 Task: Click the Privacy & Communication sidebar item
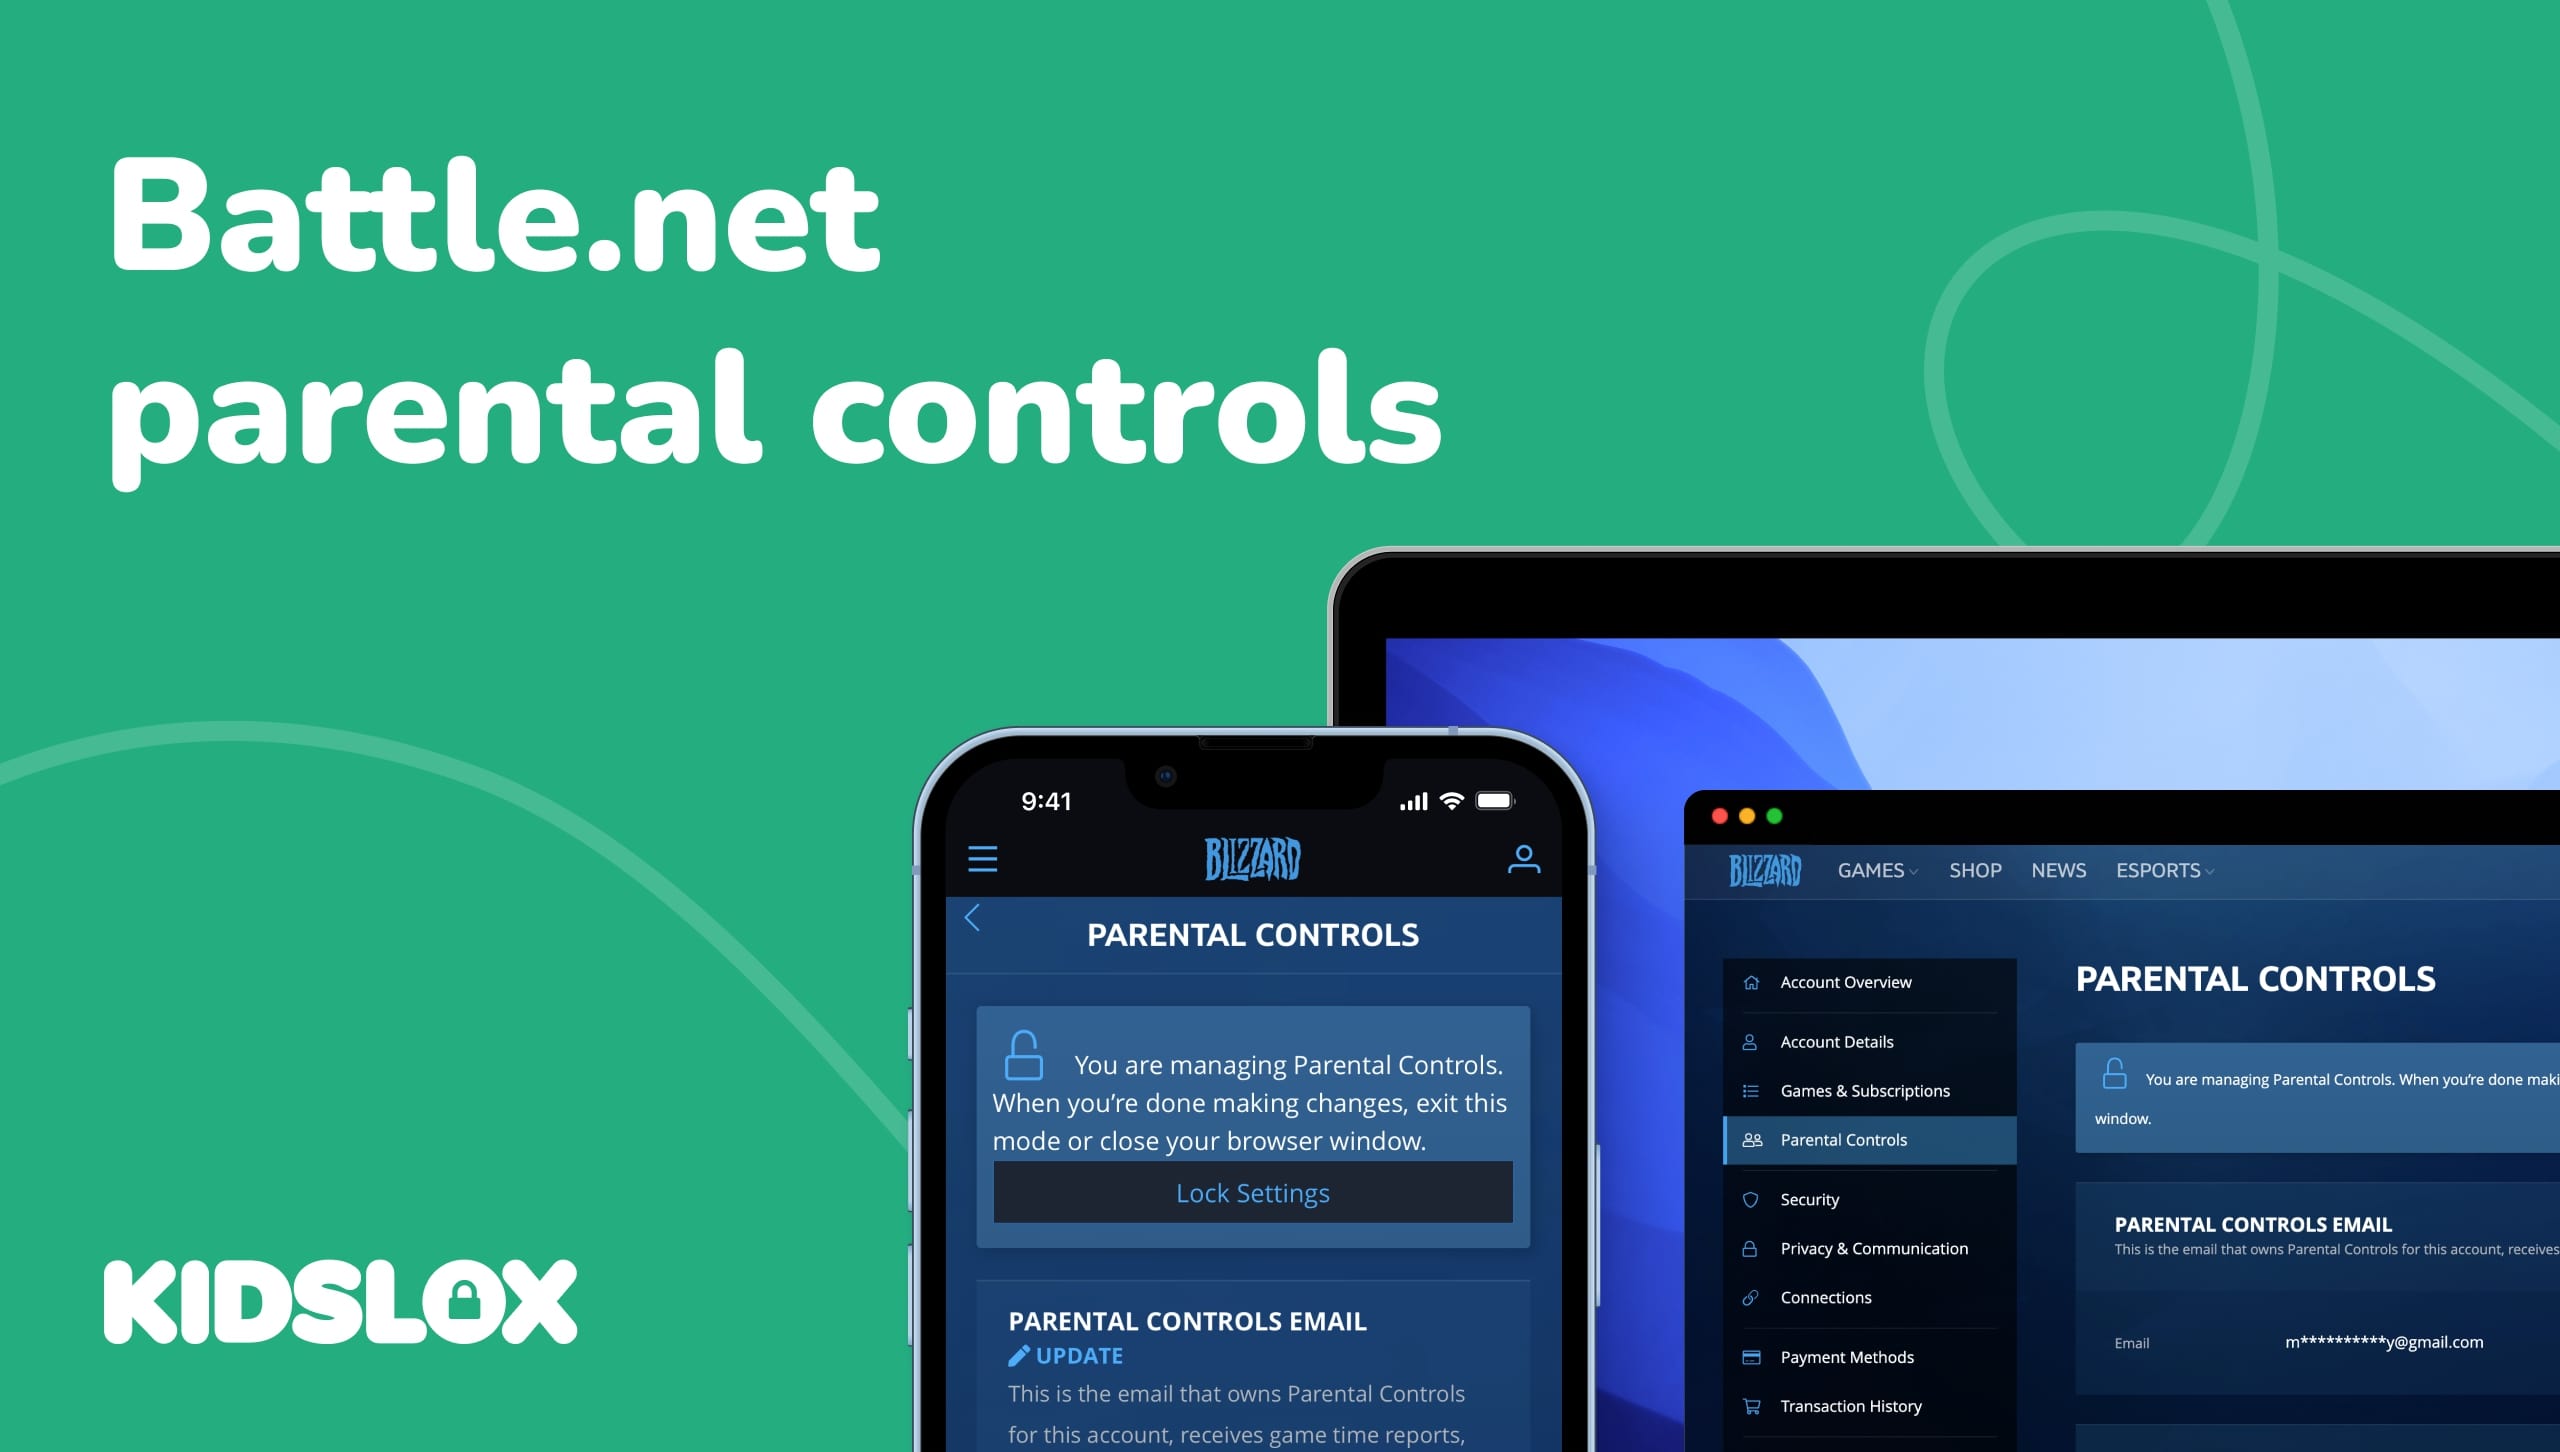pyautogui.click(x=1871, y=1250)
